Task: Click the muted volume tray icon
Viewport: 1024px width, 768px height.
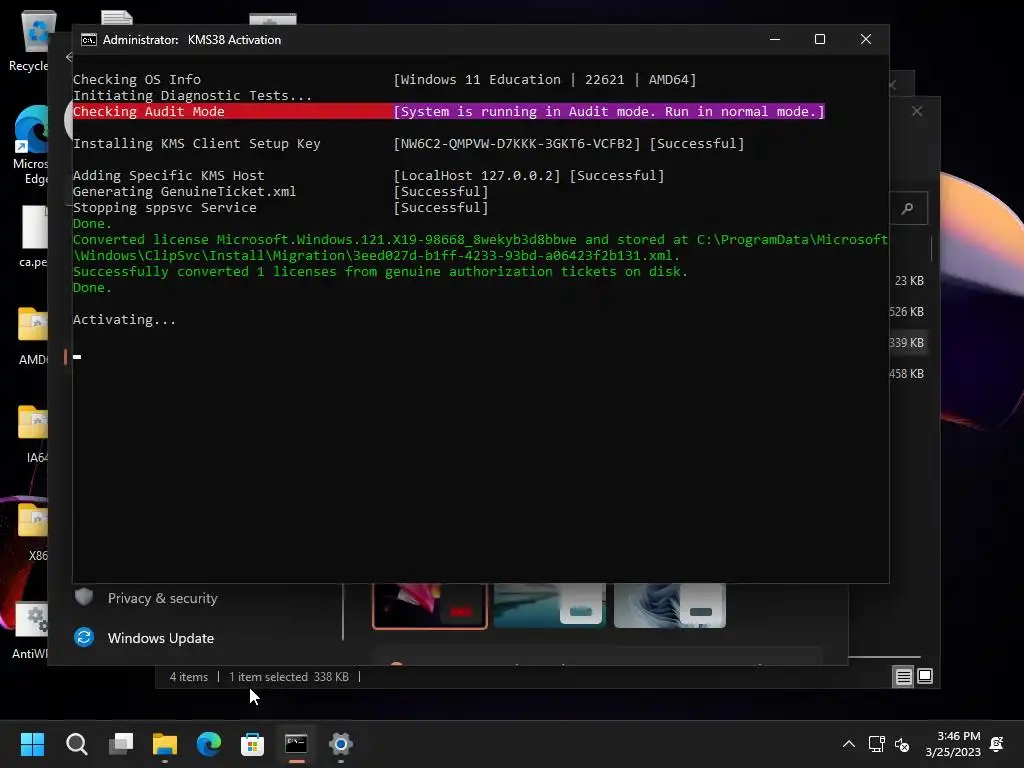Action: tap(902, 744)
